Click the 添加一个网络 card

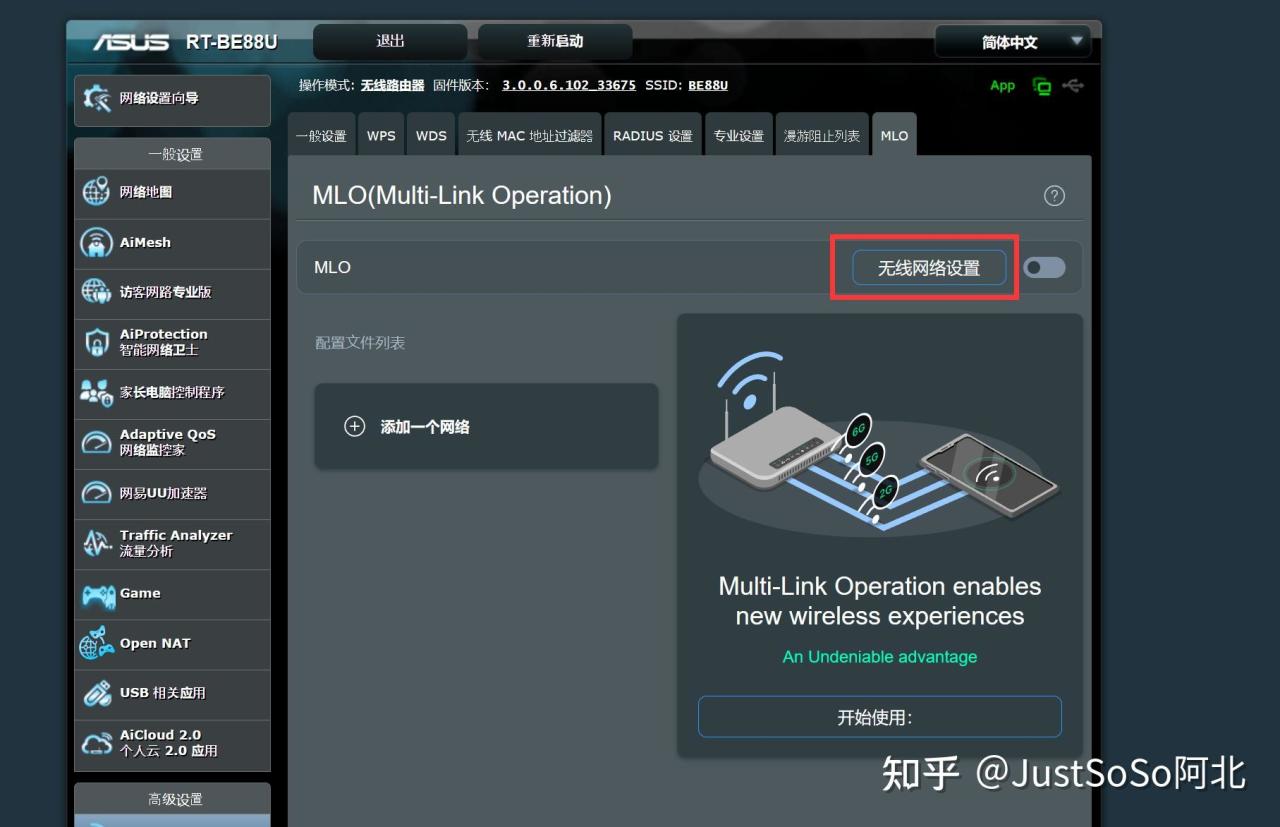click(x=486, y=427)
